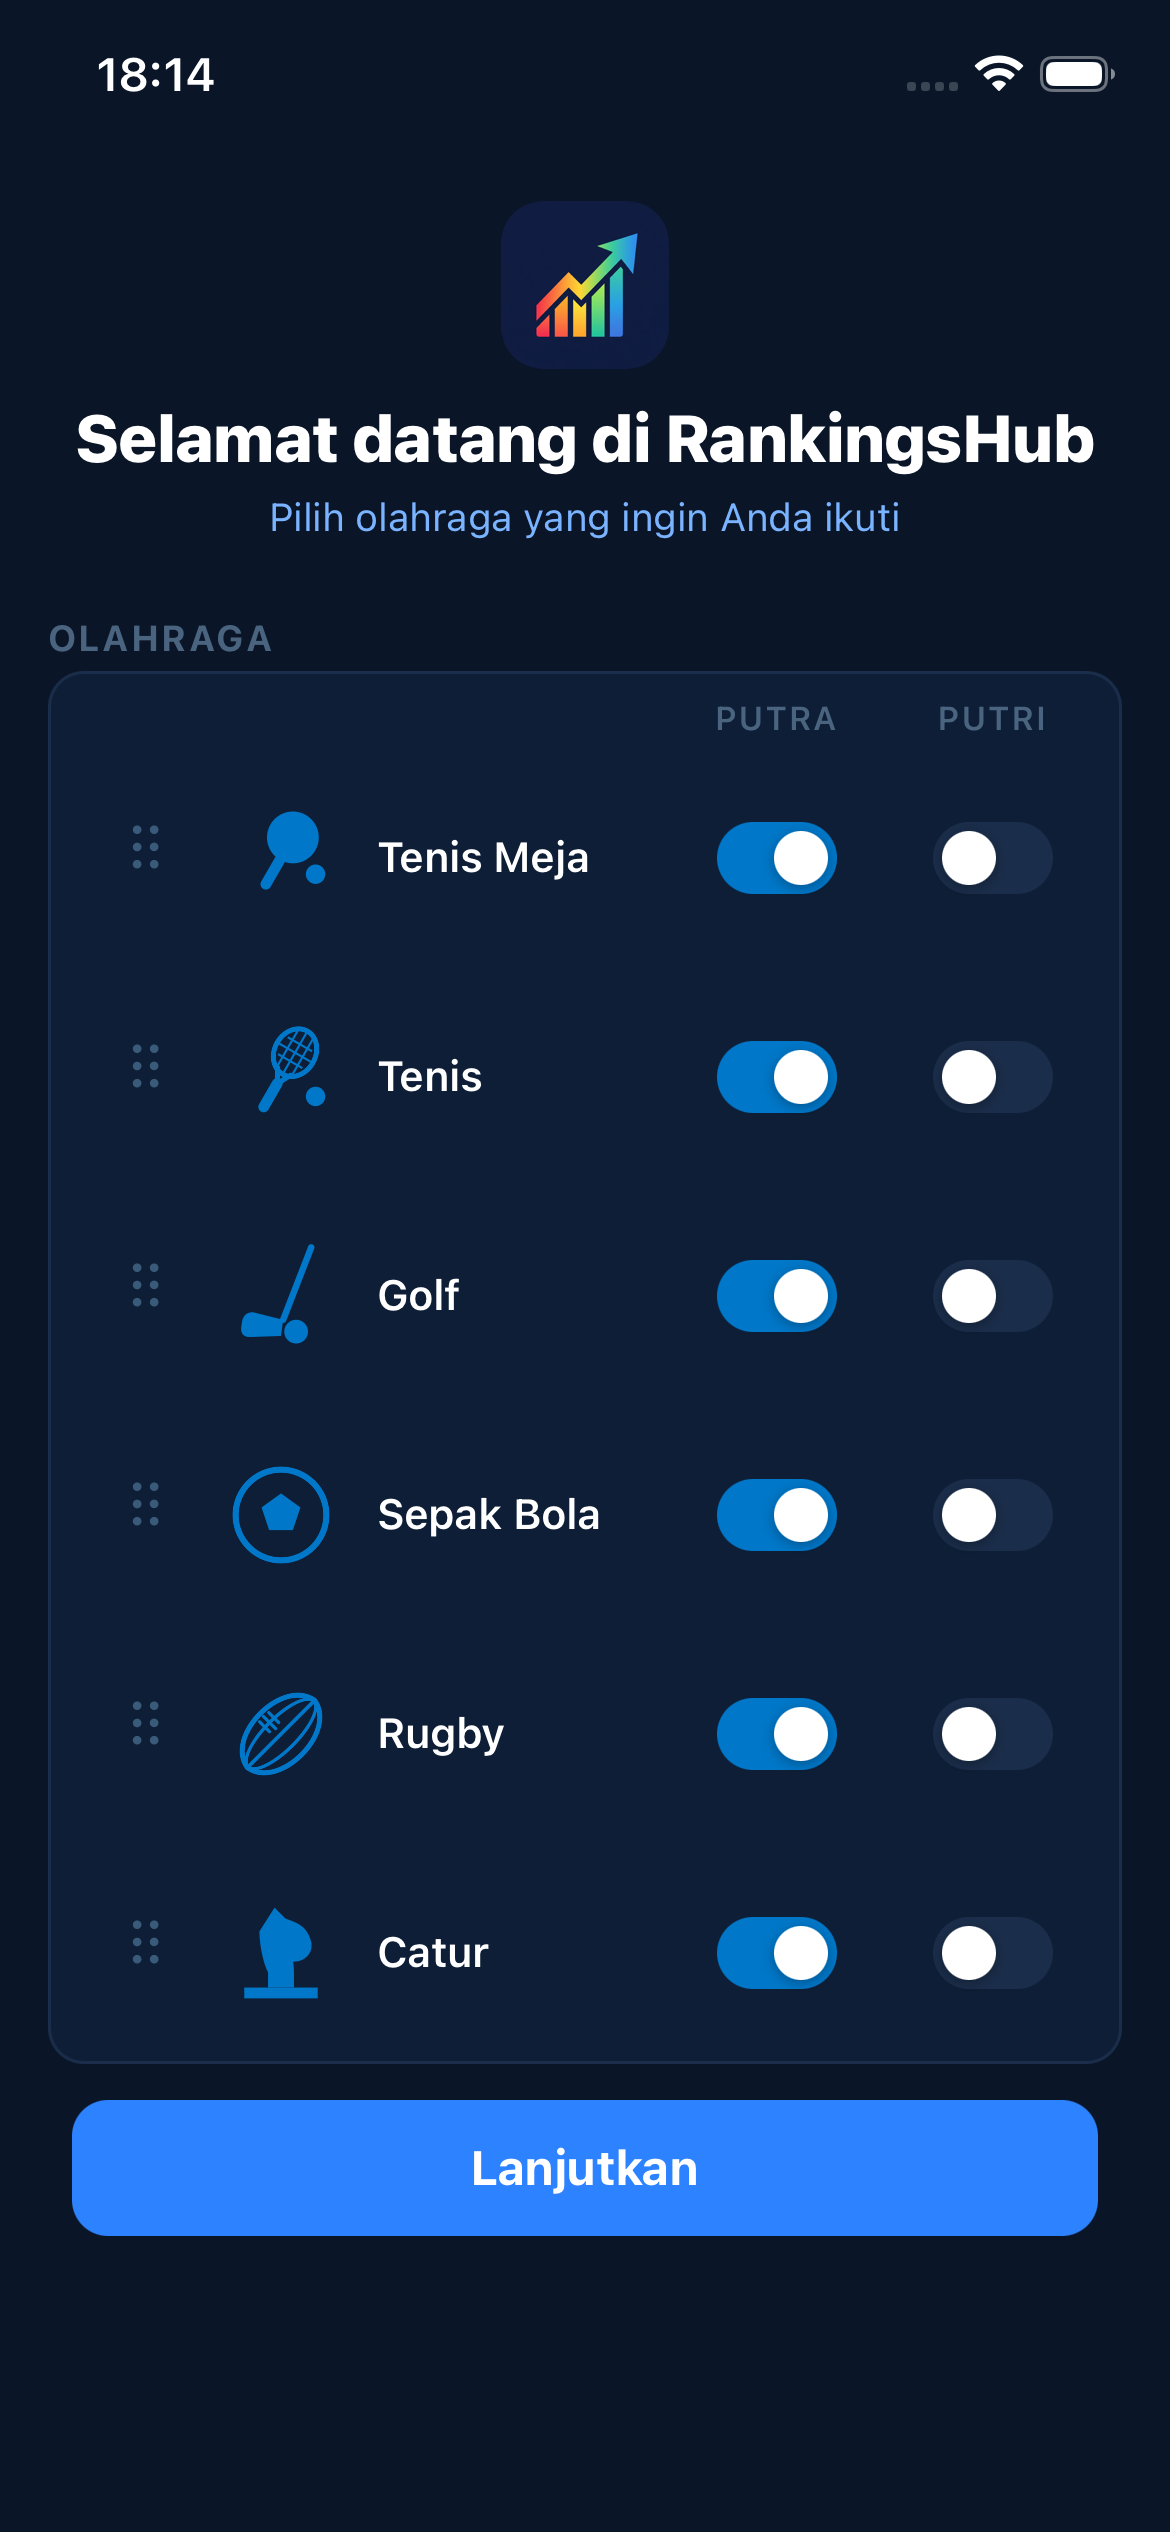
Task: Switch off Putra toggle for Rugby
Action: coord(777,1734)
